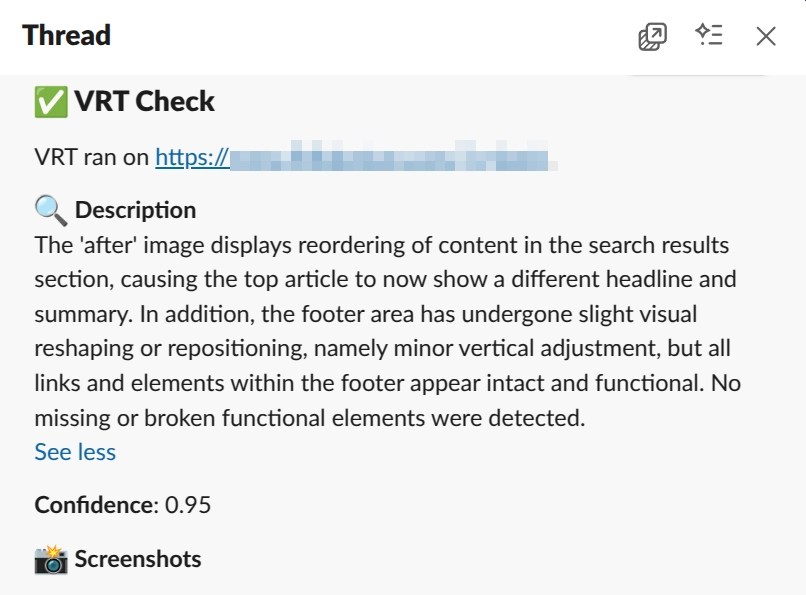This screenshot has width=806, height=595.
Task: Click the magnifying glass emoji beside Description
Action: point(50,210)
